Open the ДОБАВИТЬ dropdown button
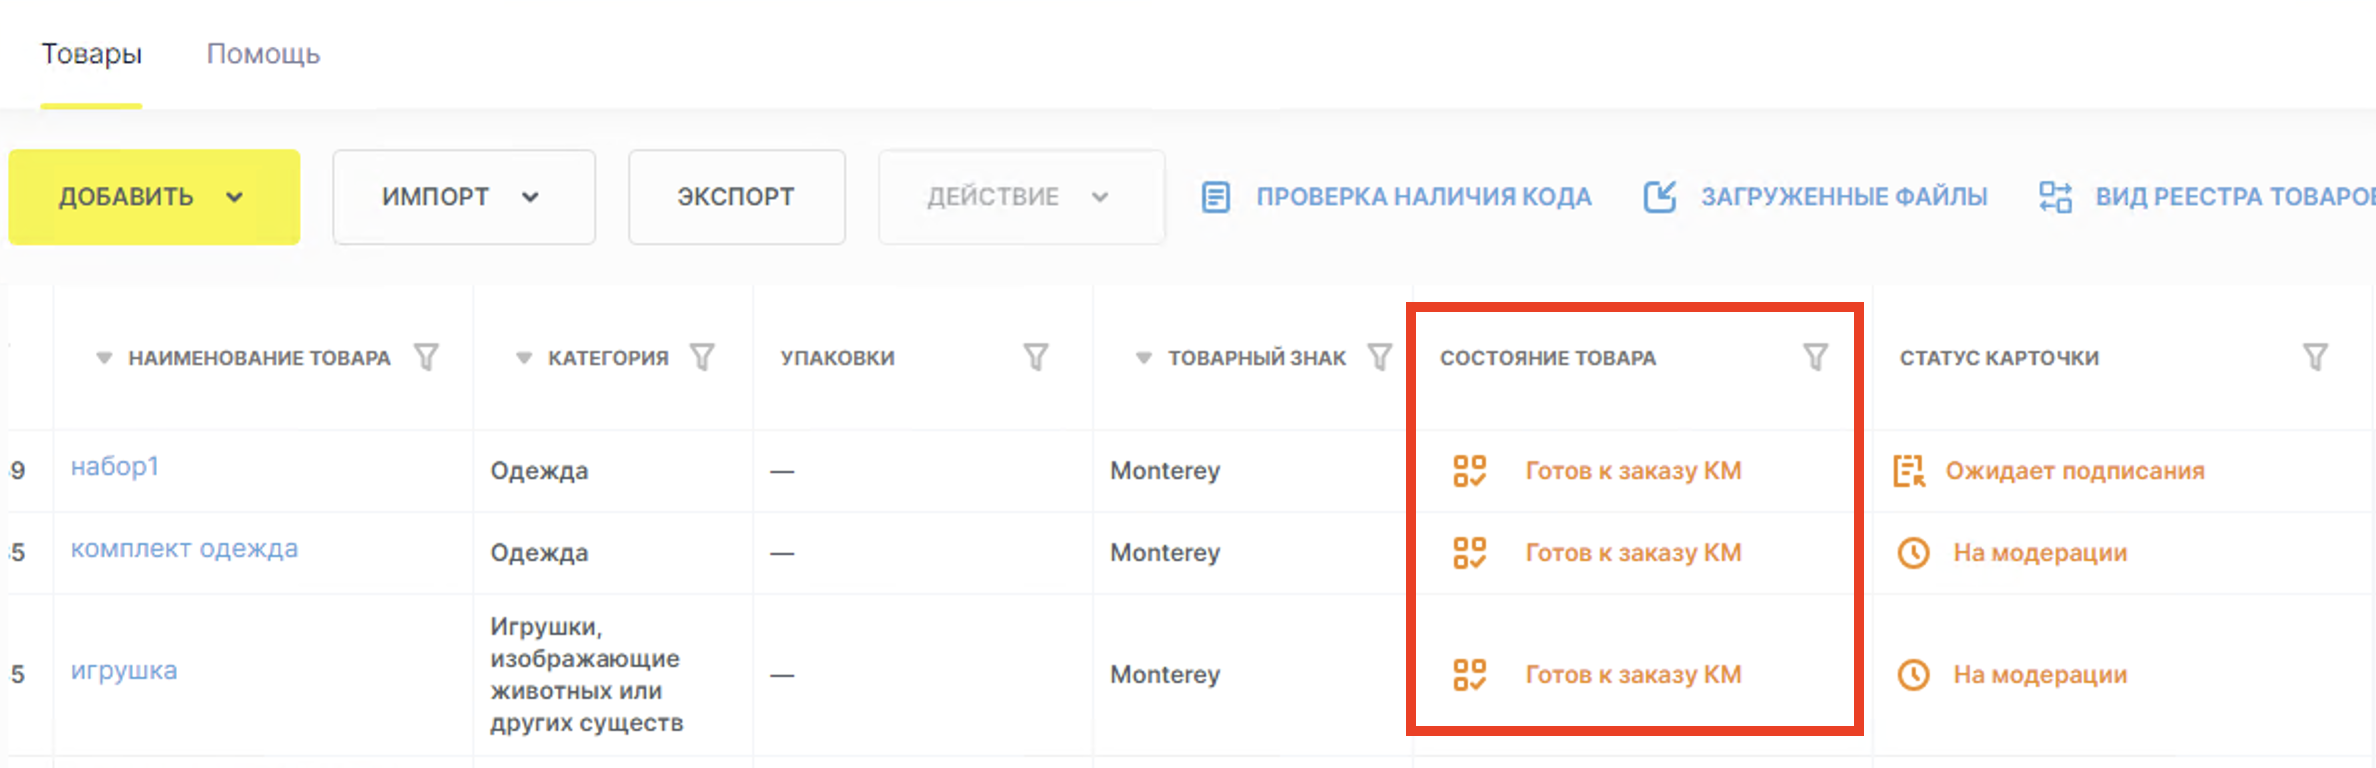The image size is (2376, 768). tap(154, 197)
